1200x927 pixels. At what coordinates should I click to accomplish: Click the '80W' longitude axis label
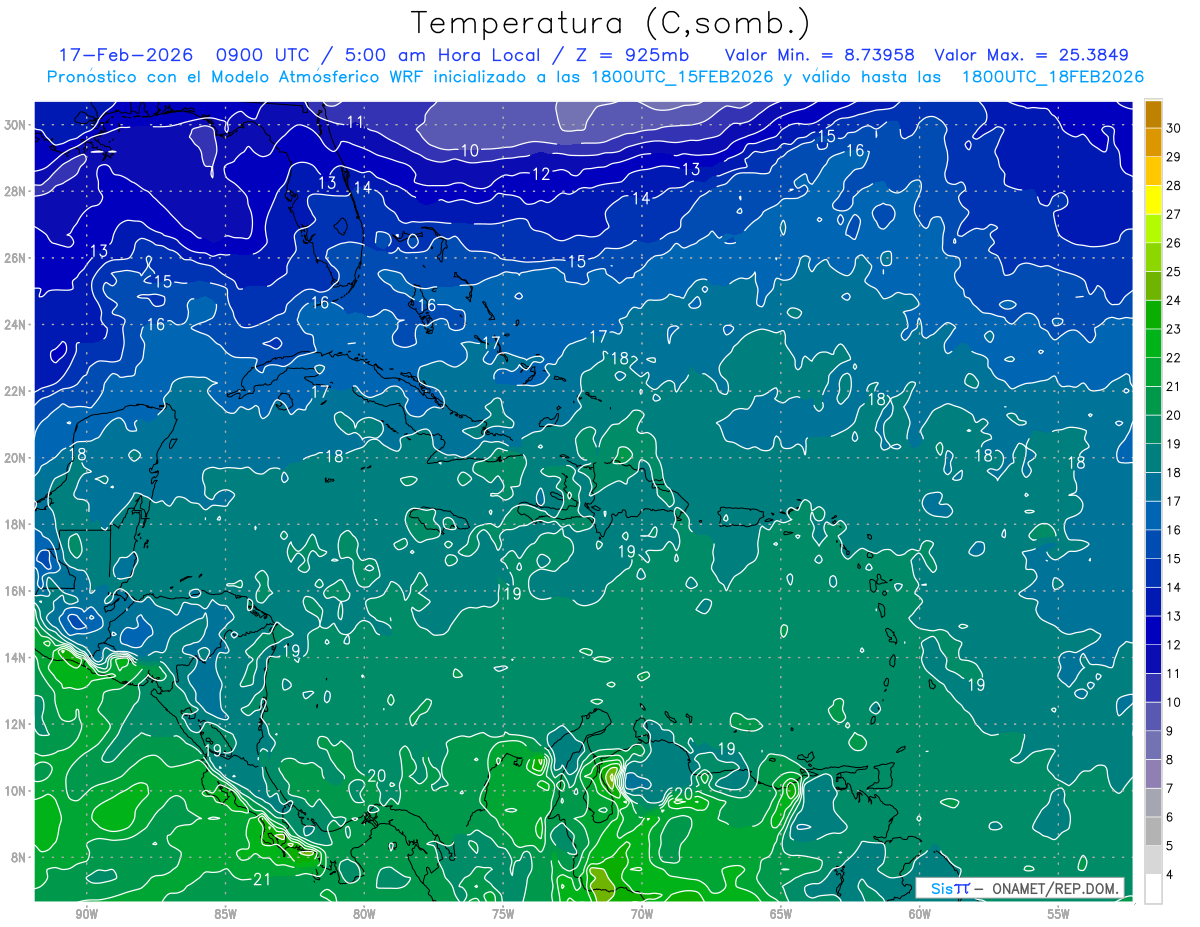coord(364,914)
